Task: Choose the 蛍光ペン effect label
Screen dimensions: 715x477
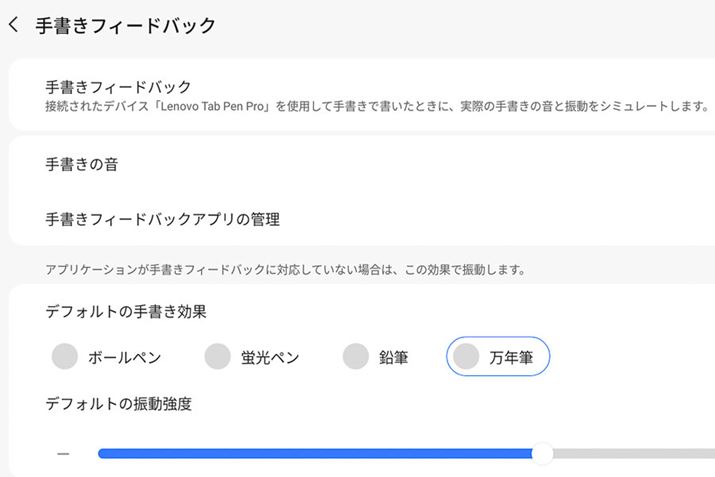Action: (x=270, y=357)
